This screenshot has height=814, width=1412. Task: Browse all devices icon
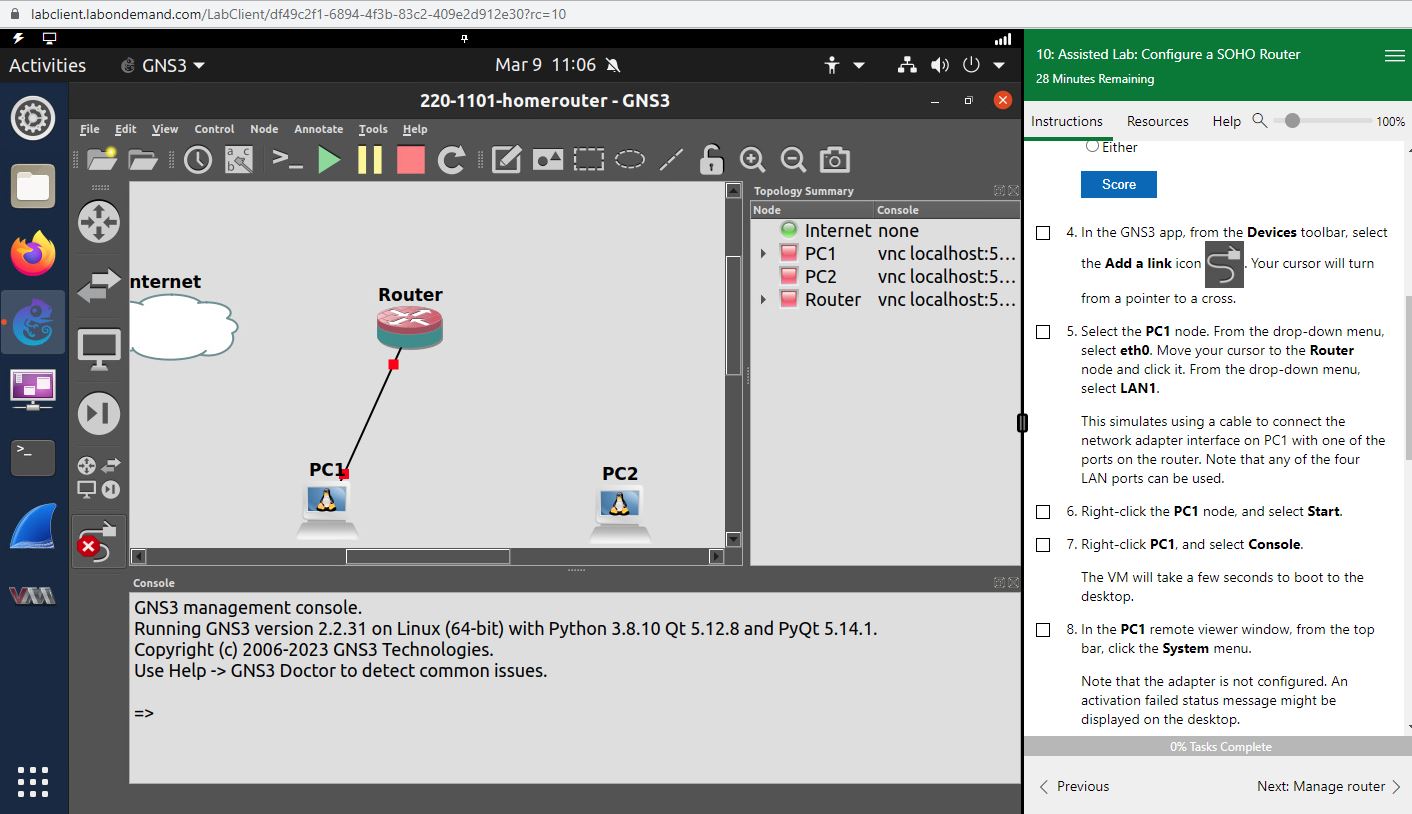(x=99, y=477)
